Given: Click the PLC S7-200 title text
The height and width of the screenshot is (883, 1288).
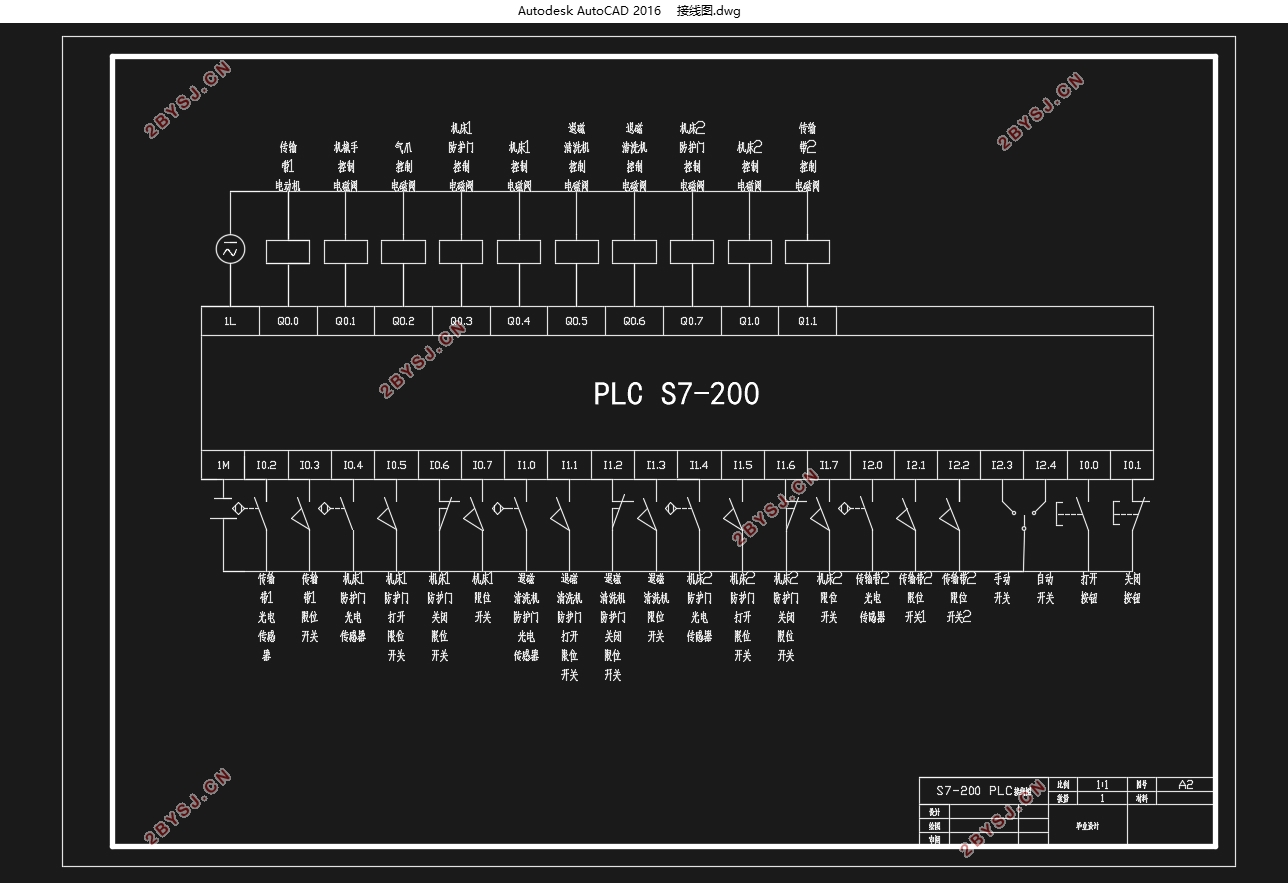Looking at the screenshot, I should click(676, 393).
